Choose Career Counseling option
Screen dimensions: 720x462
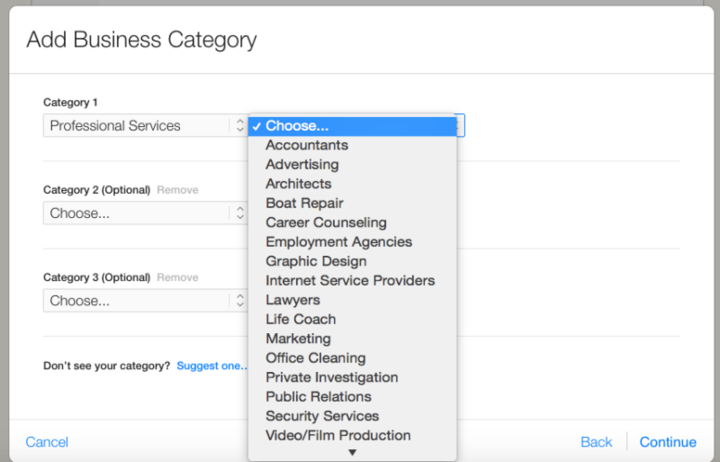coord(326,222)
